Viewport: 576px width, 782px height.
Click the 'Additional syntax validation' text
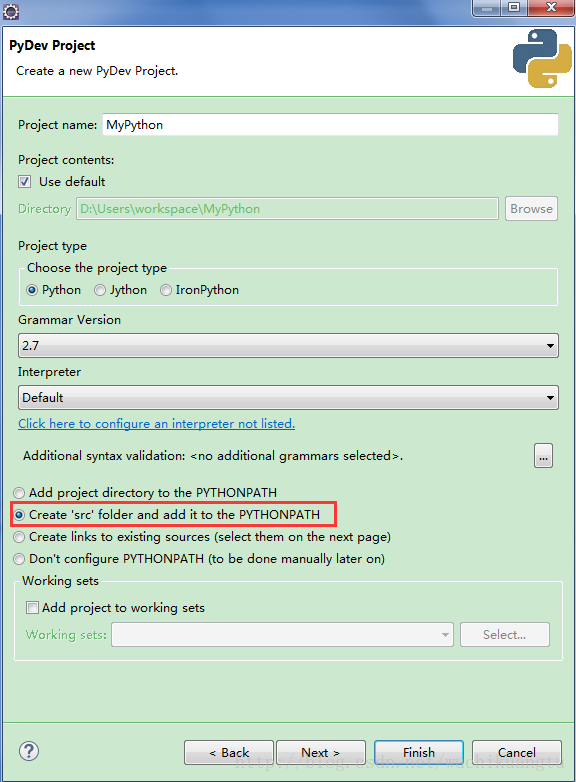104,456
